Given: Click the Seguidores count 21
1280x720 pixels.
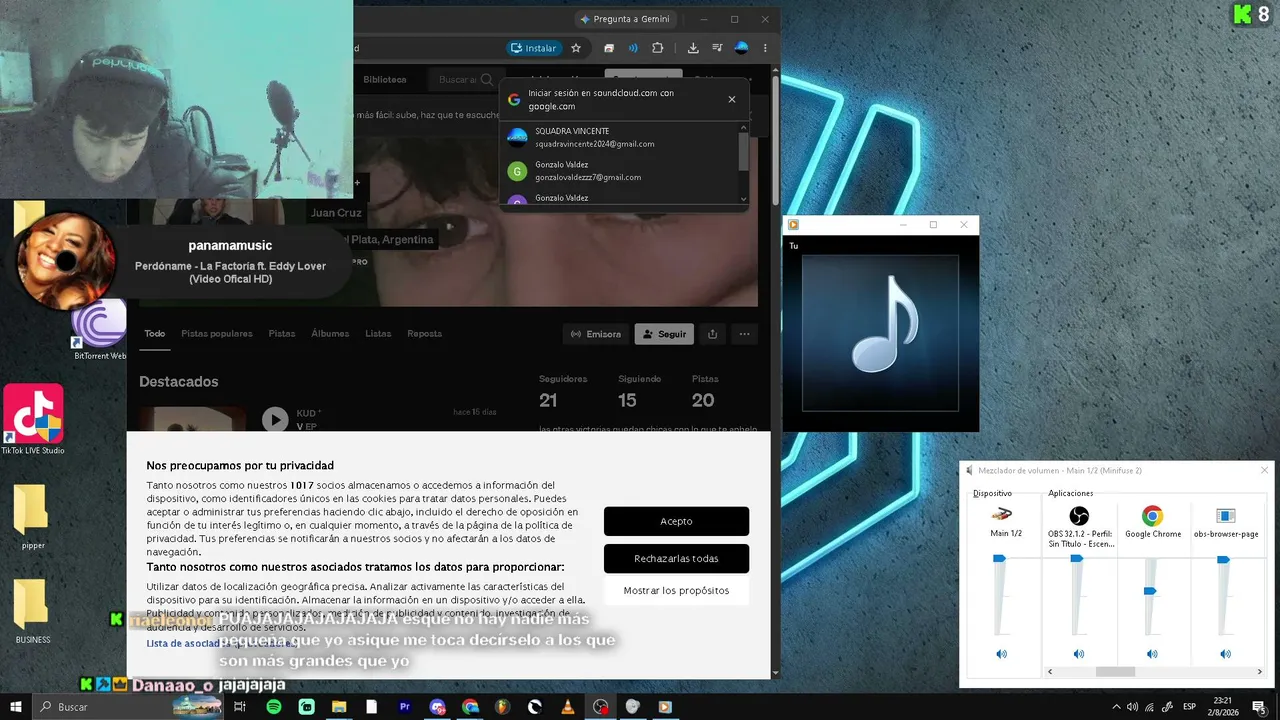Looking at the screenshot, I should tap(548, 400).
